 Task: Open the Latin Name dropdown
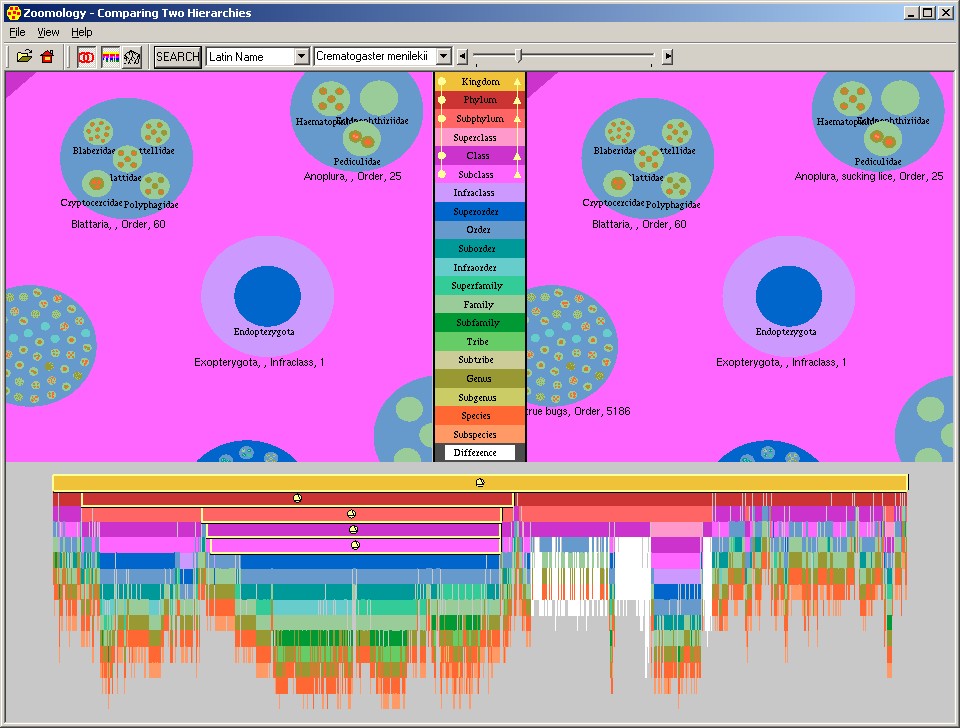(x=301, y=57)
